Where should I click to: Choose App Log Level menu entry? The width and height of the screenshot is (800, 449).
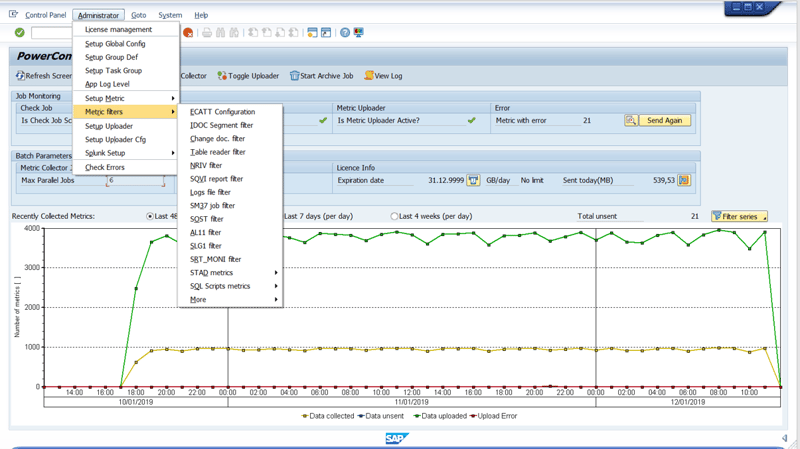click(126, 84)
